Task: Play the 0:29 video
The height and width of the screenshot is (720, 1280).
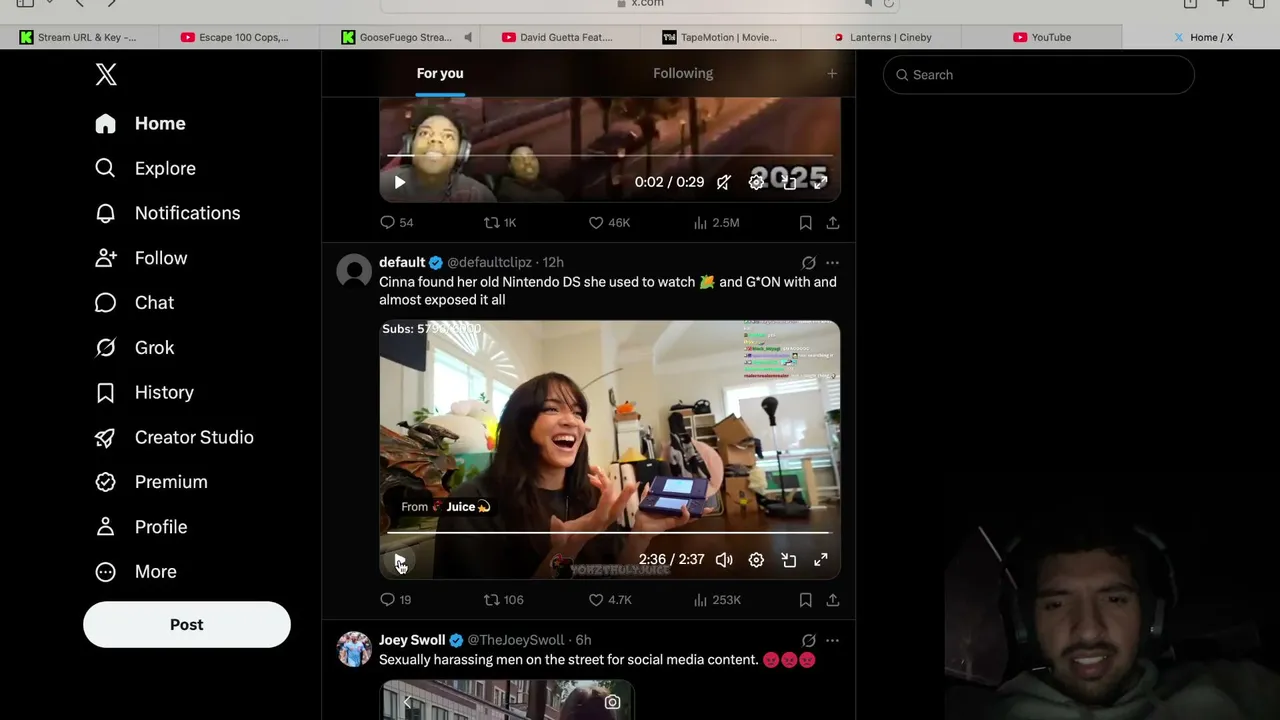Action: point(400,182)
